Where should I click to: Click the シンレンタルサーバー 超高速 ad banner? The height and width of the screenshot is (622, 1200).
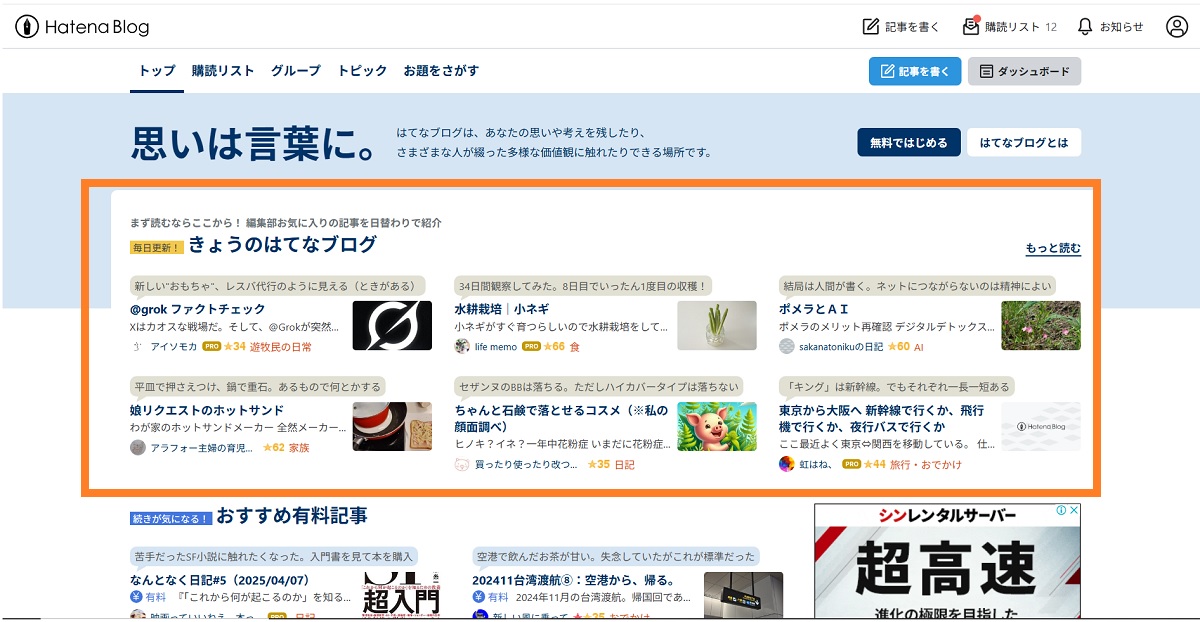(947, 562)
